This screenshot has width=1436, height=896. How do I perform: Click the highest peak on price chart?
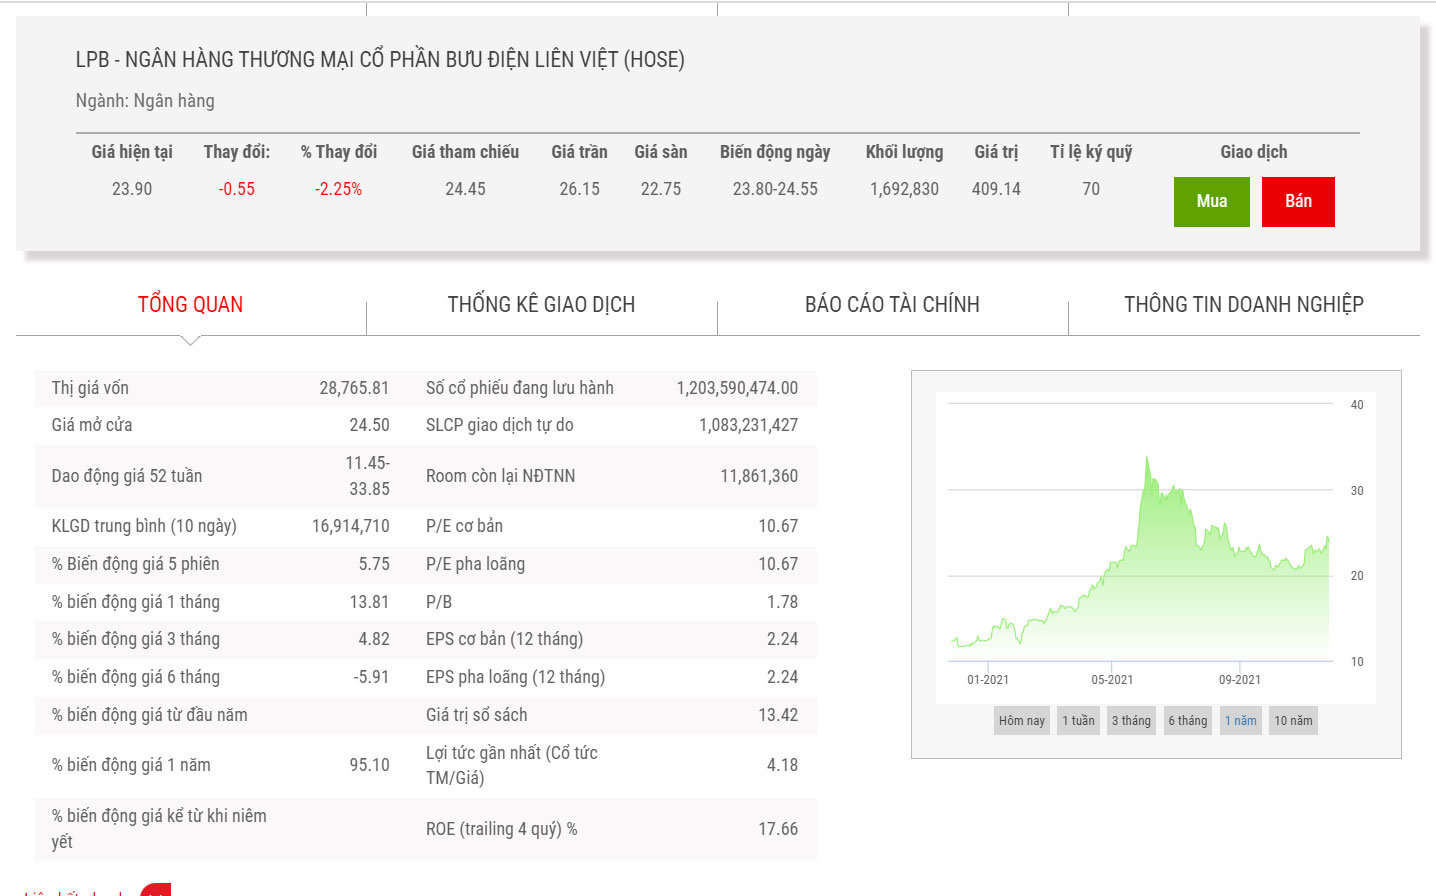(x=1147, y=459)
